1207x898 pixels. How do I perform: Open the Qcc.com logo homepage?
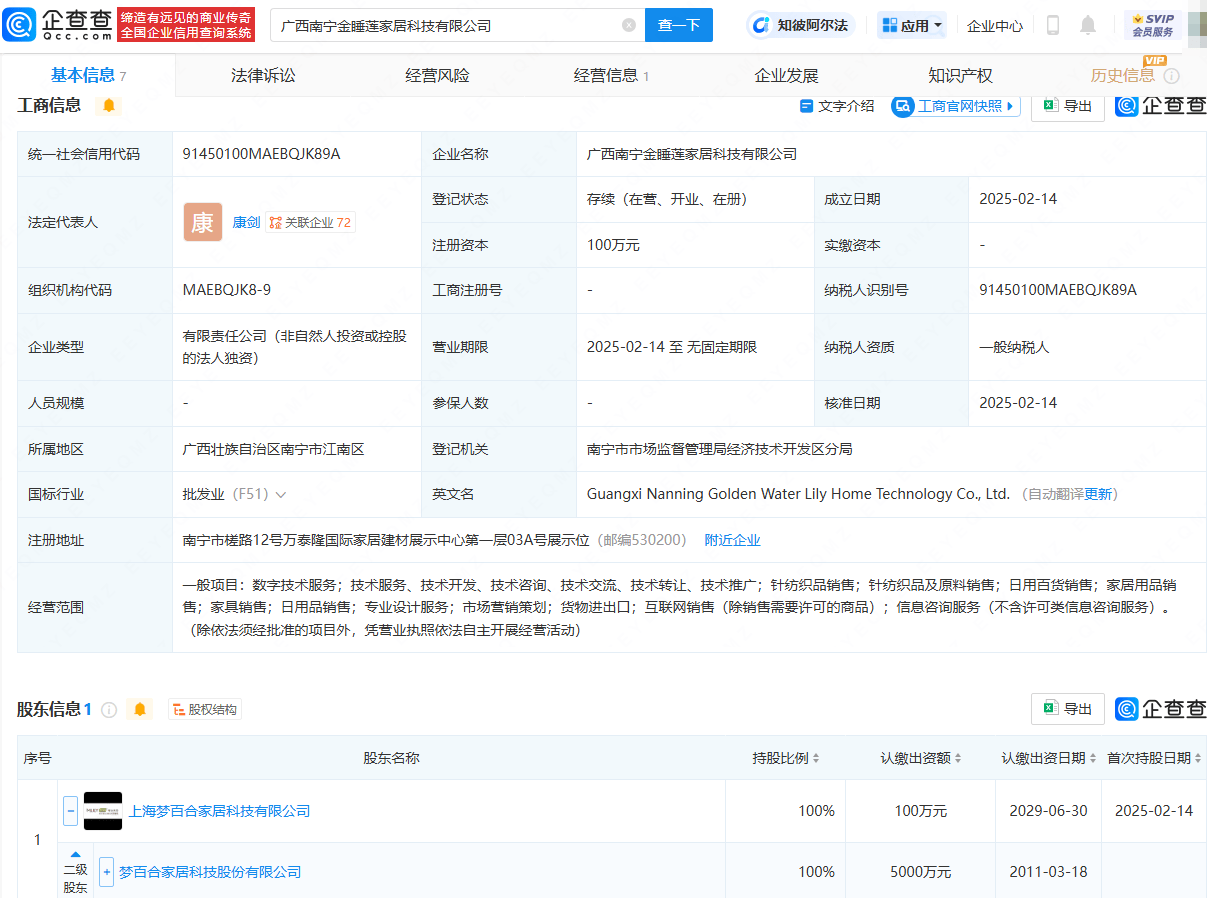click(57, 24)
